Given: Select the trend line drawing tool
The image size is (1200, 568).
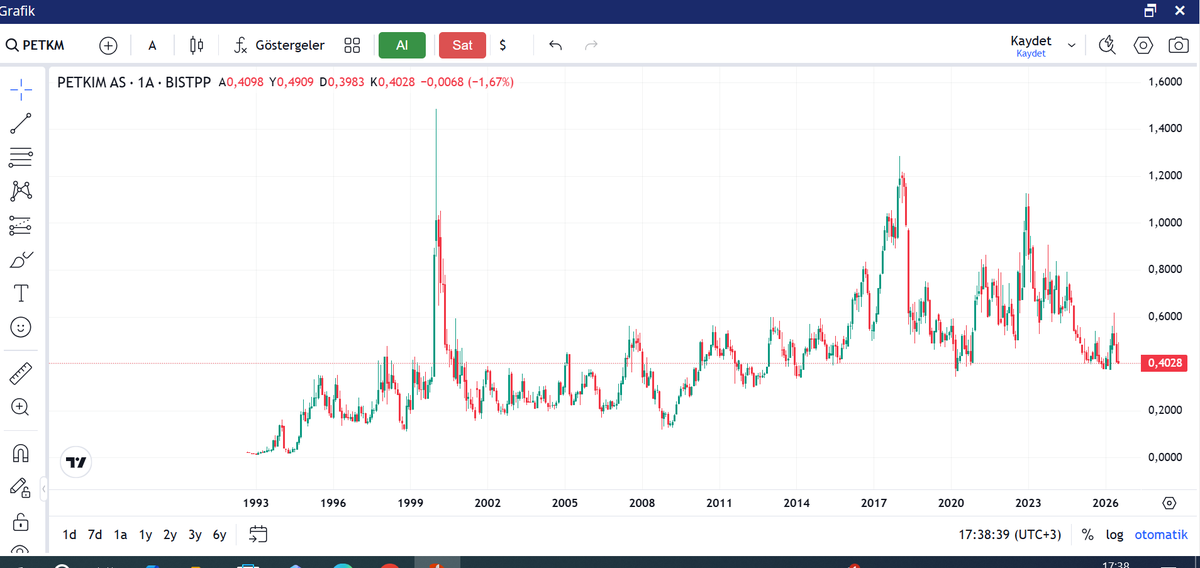Looking at the screenshot, I should tap(21, 124).
